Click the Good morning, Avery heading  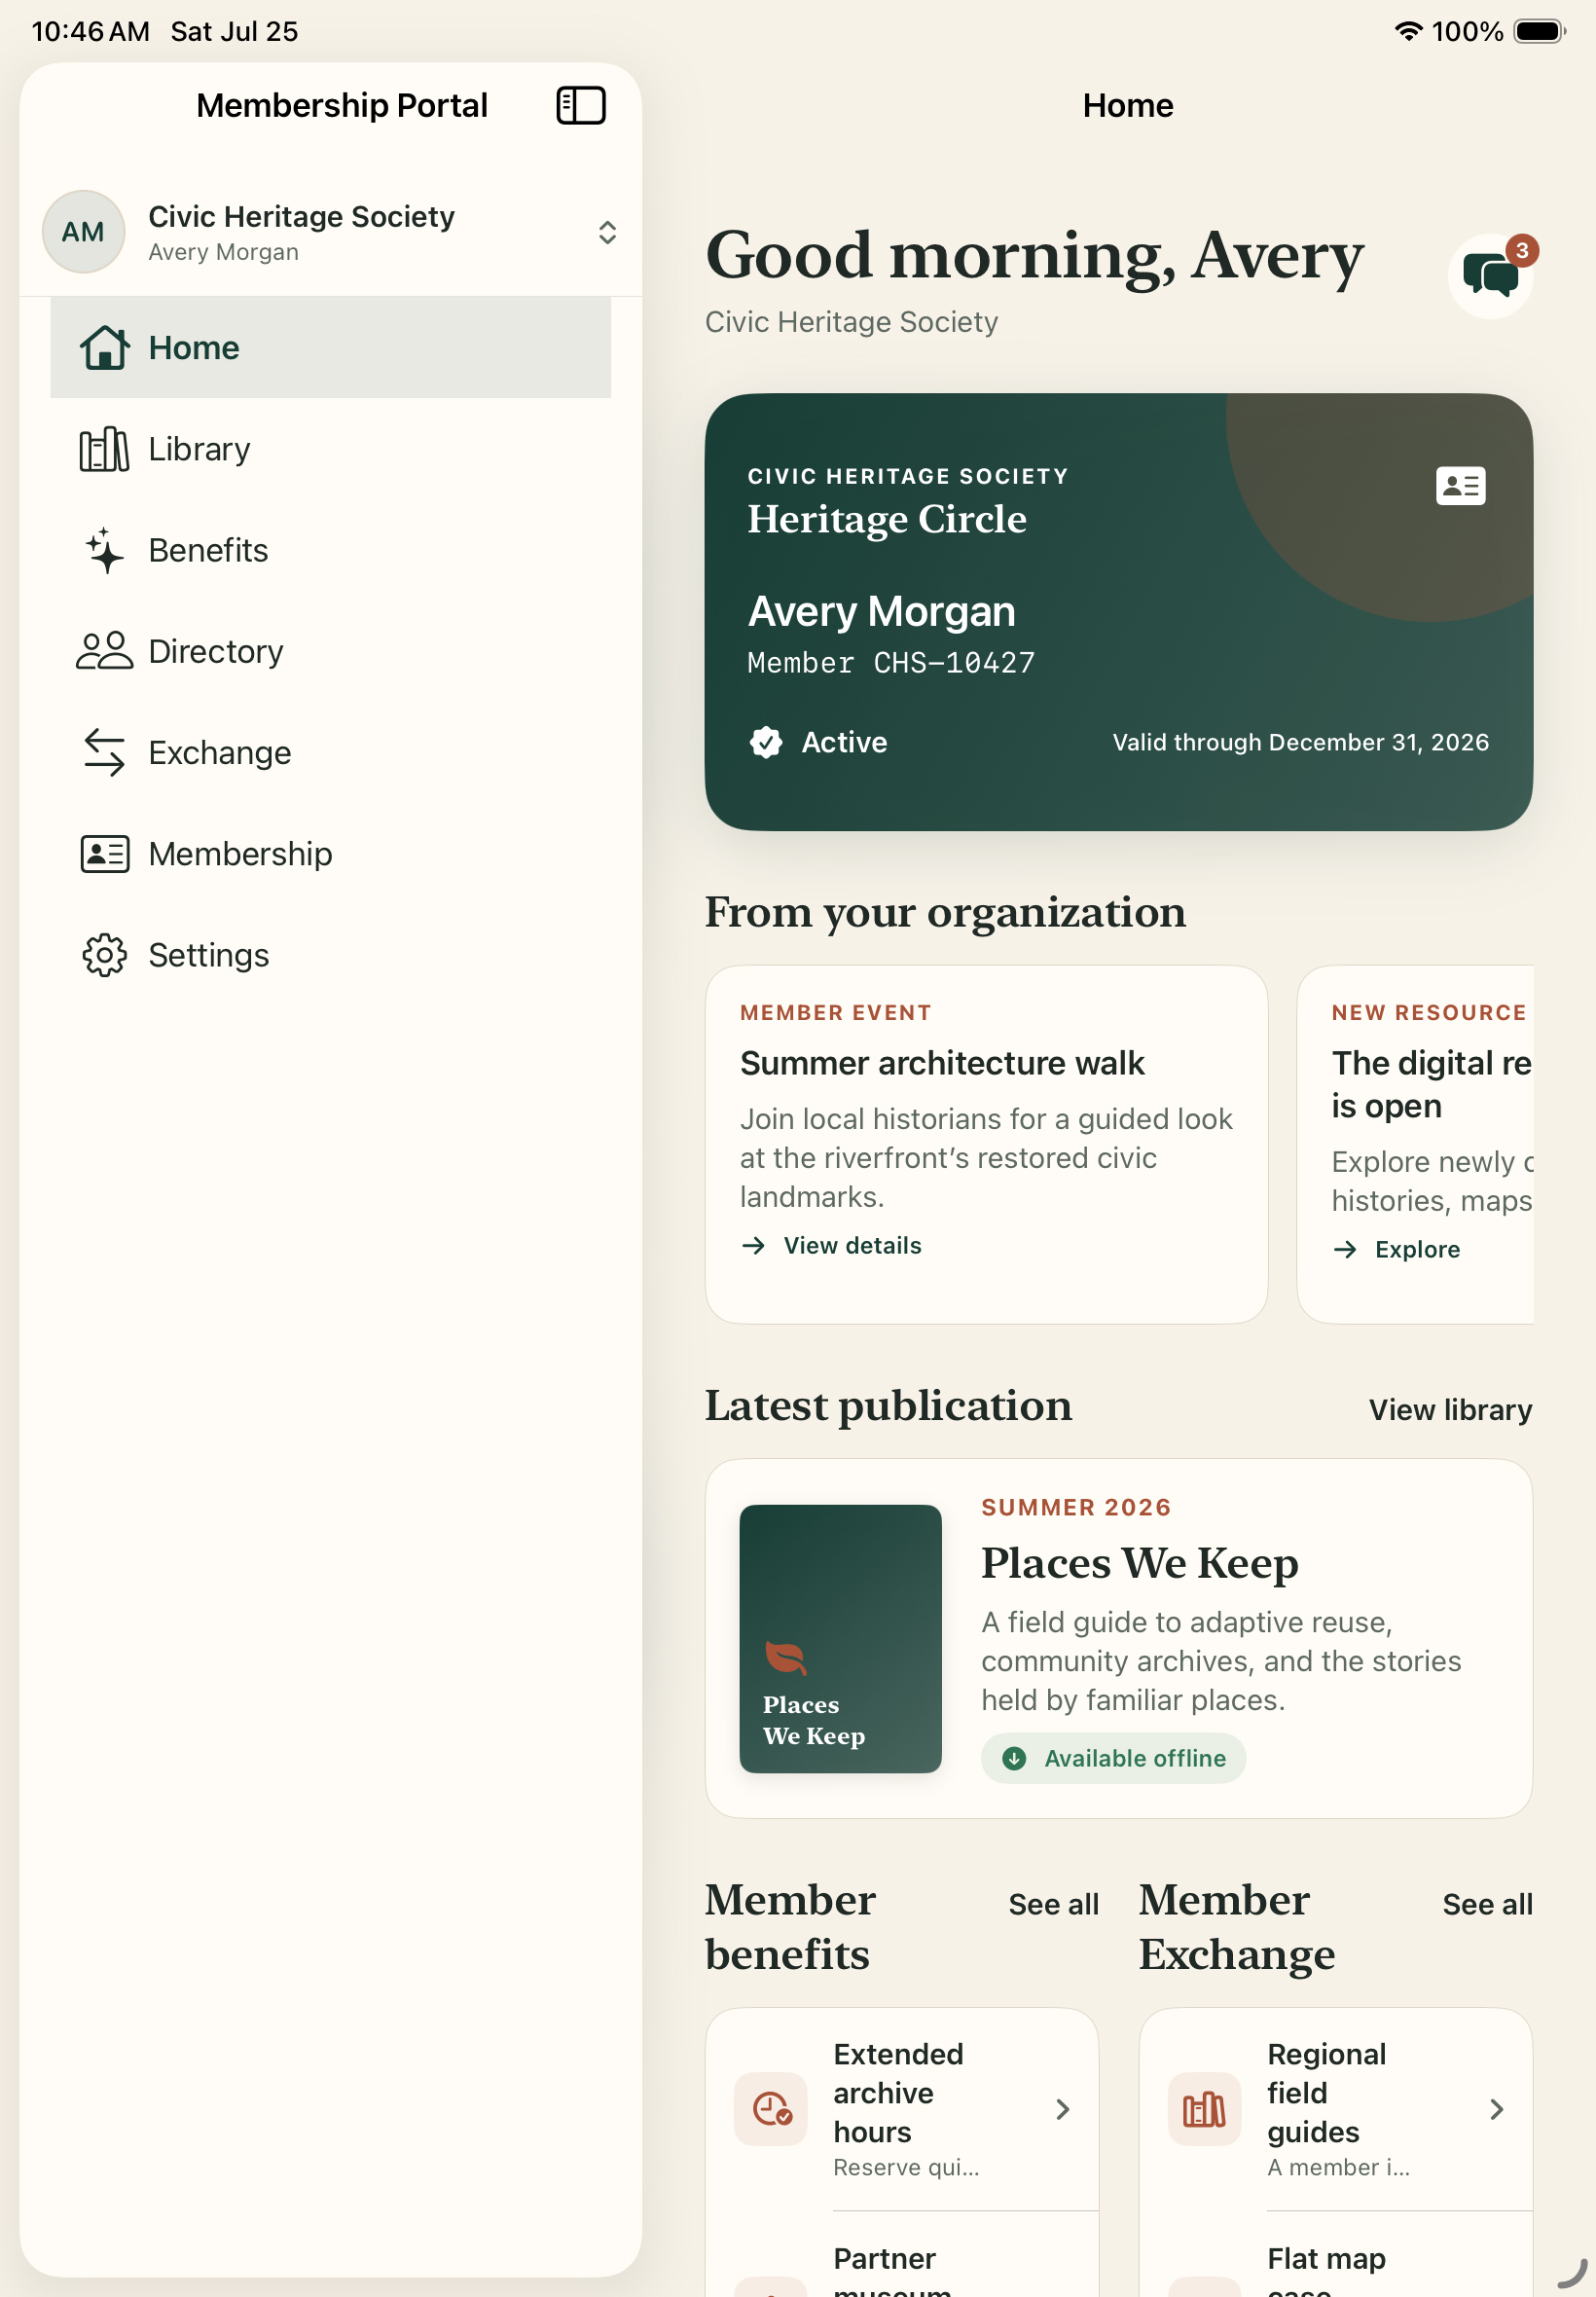click(x=1034, y=255)
